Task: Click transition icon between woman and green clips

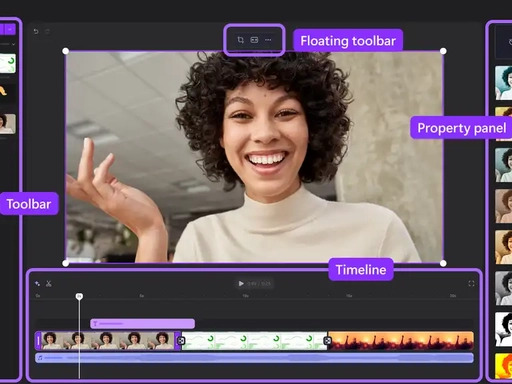Action: [x=181, y=341]
